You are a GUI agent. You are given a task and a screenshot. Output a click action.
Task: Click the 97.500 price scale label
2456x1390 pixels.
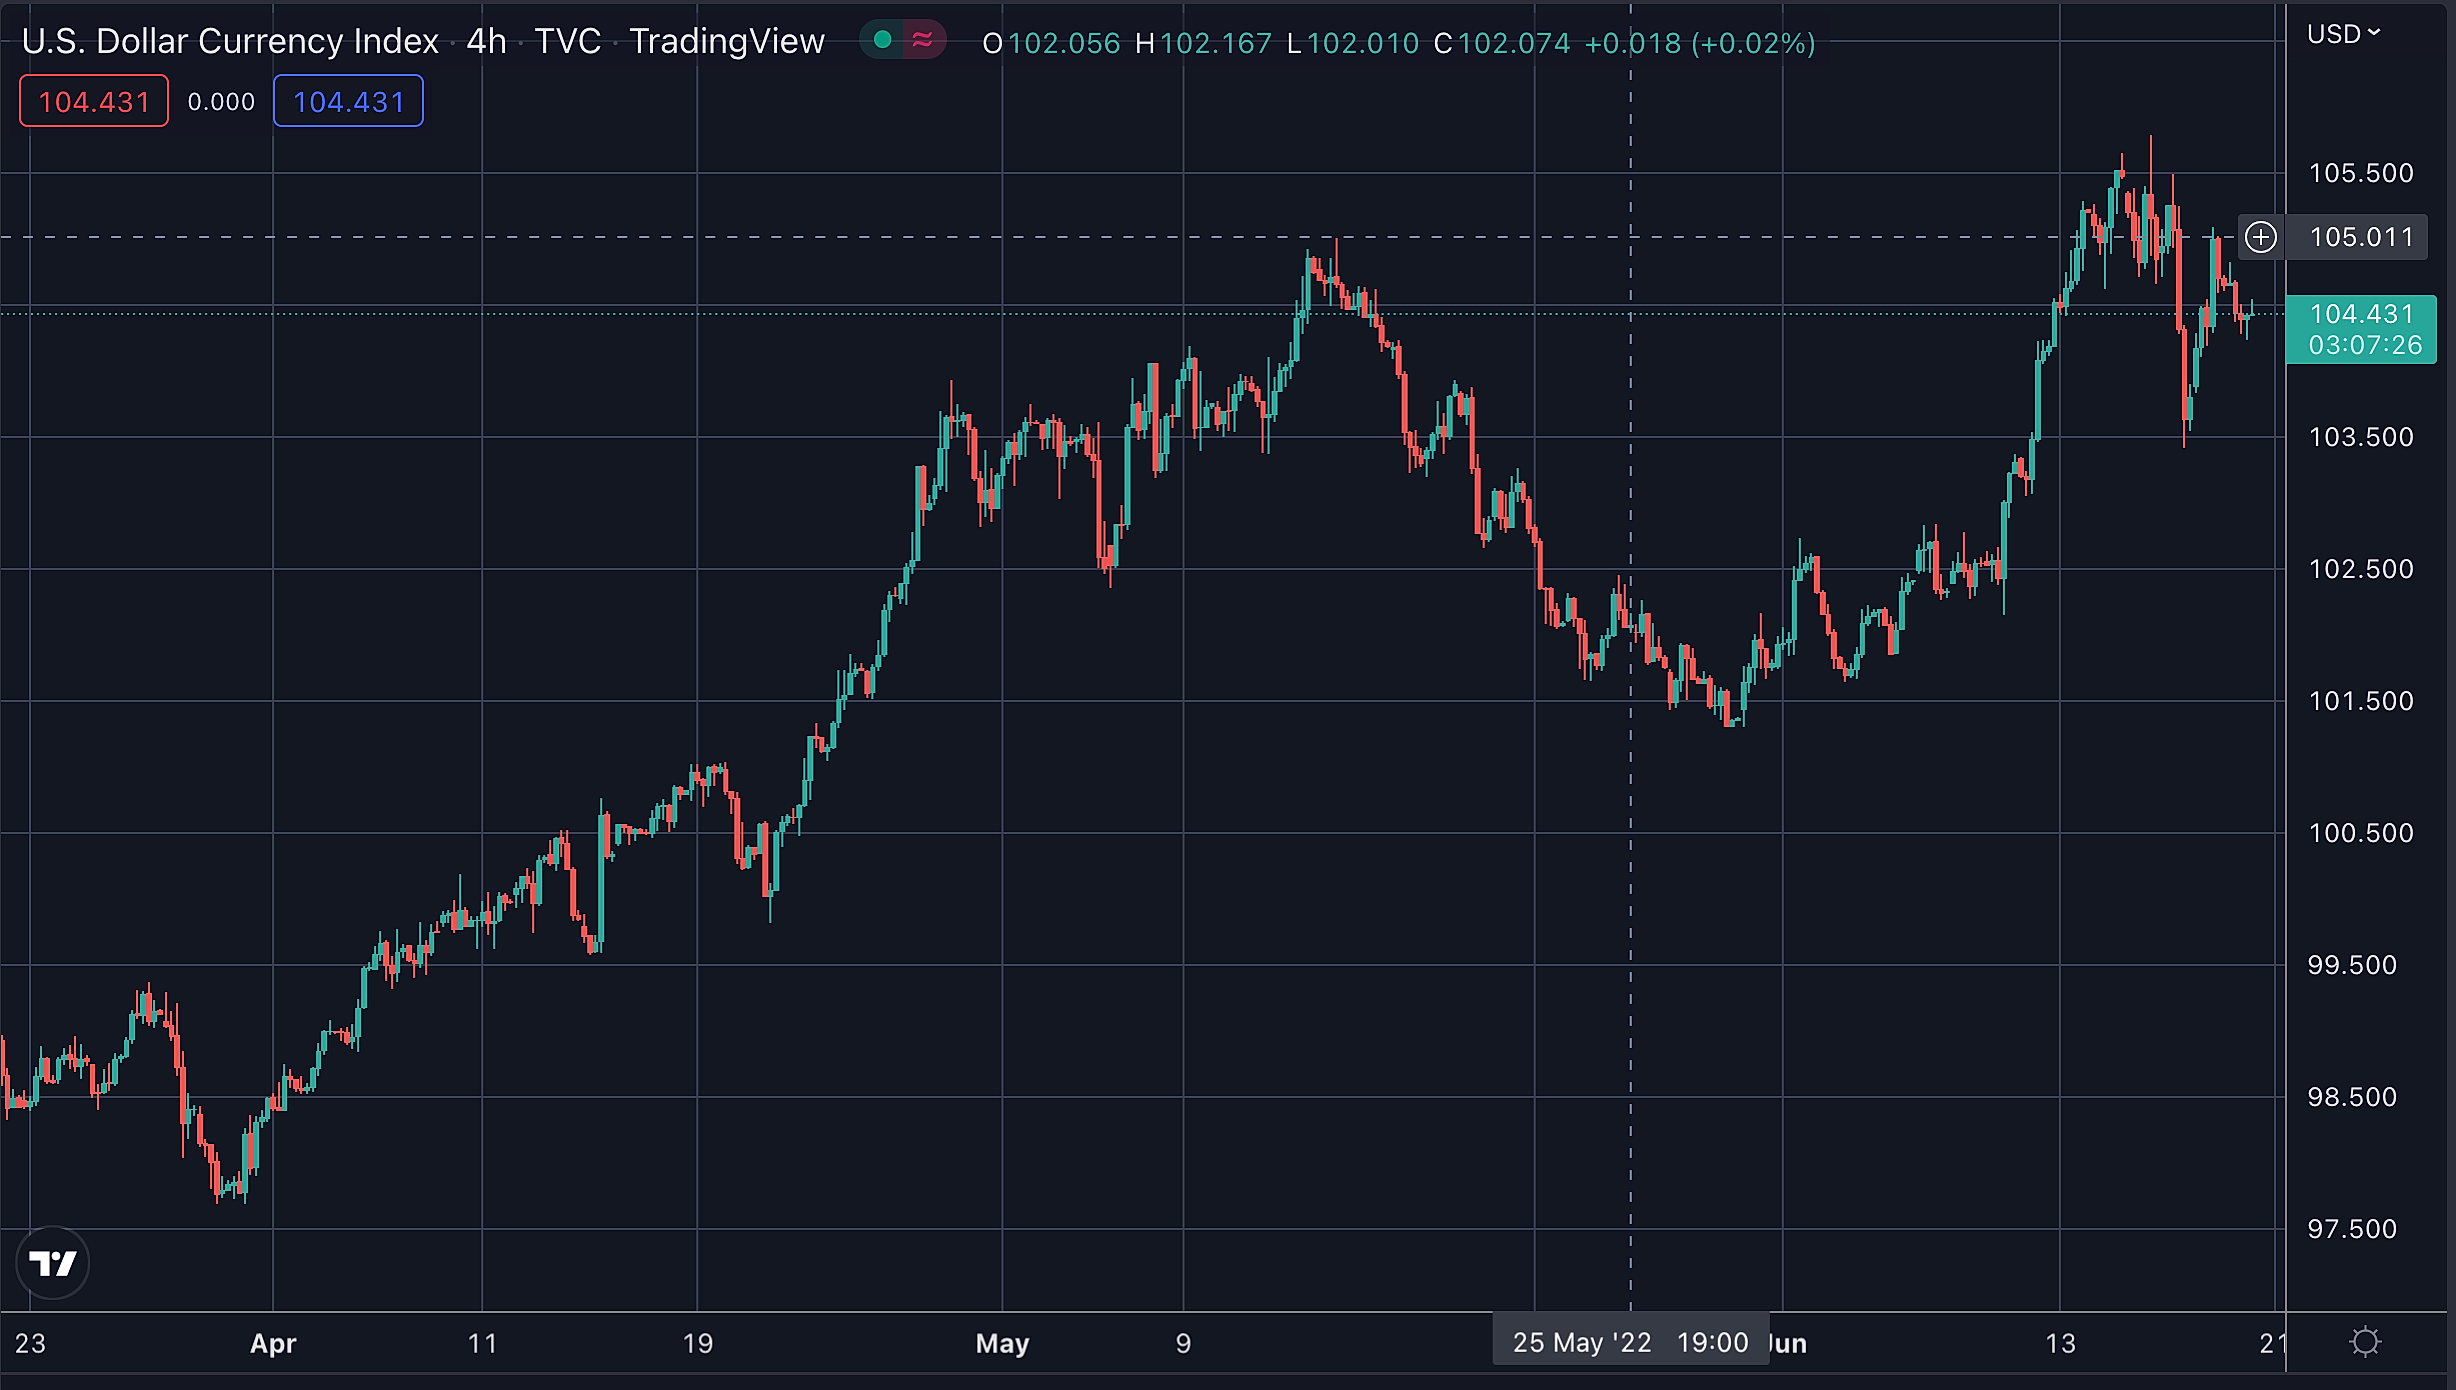coord(2351,1229)
